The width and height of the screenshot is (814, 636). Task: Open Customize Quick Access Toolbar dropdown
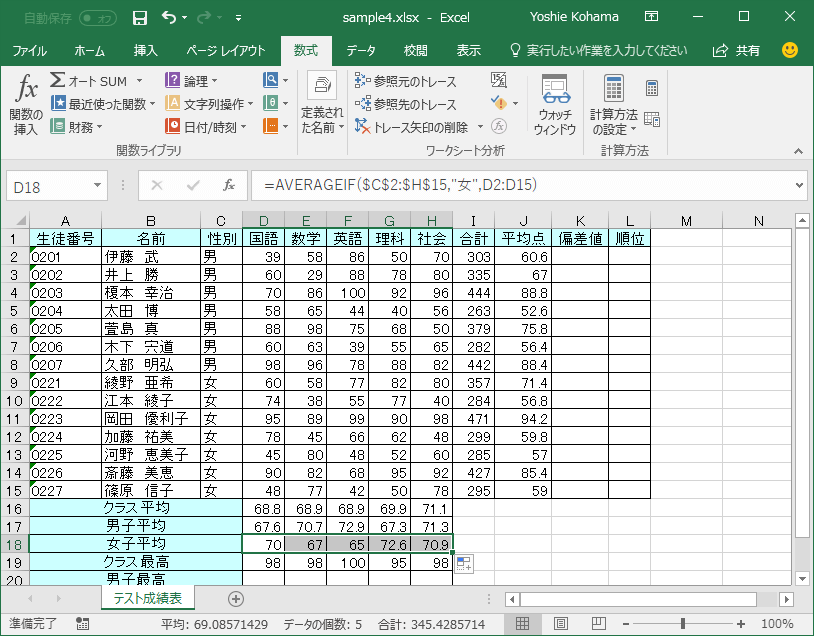[x=238, y=18]
